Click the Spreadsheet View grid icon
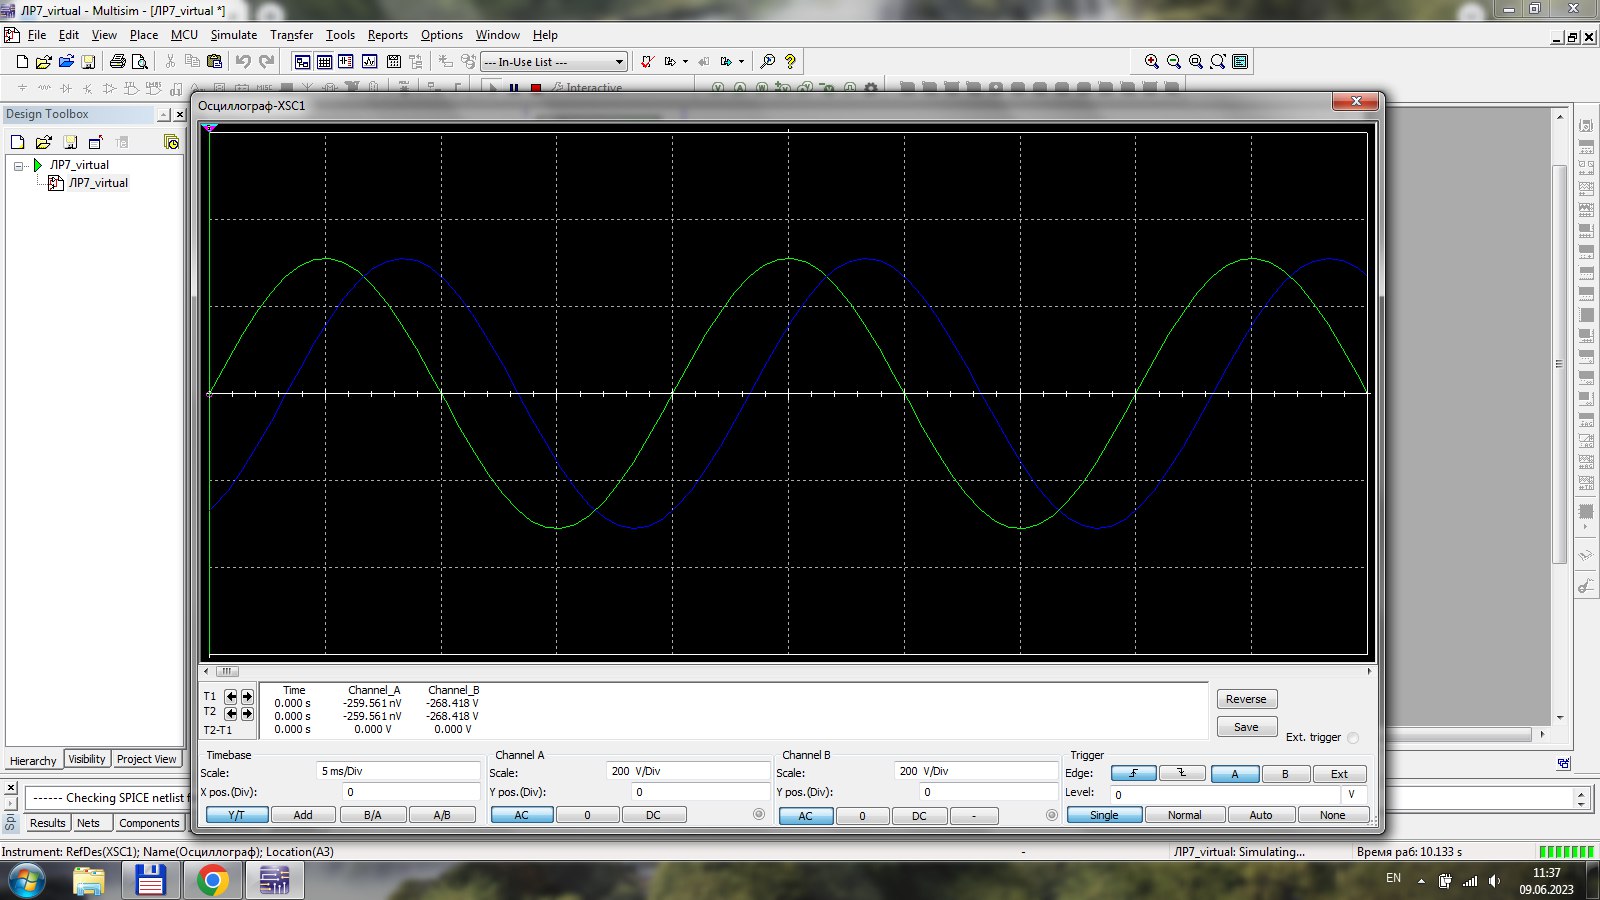 click(324, 62)
